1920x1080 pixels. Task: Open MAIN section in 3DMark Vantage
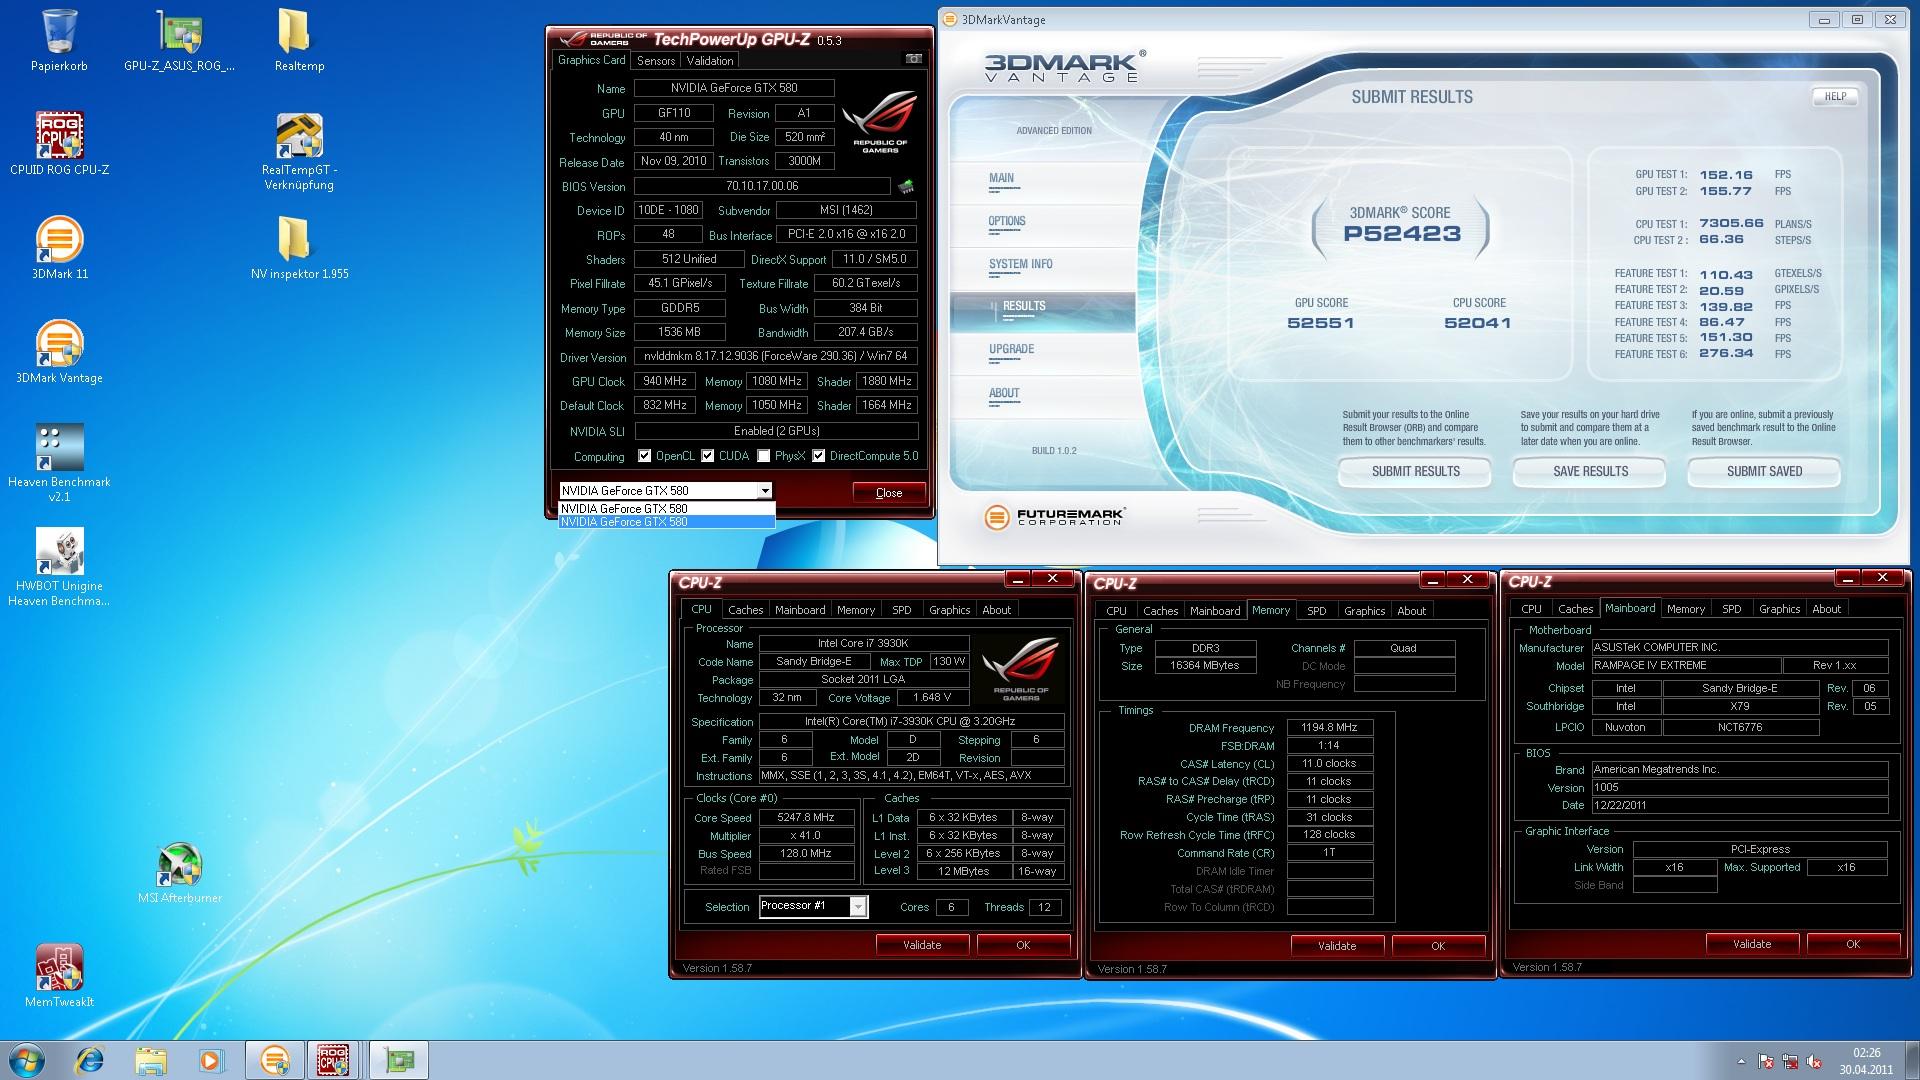coord(1001,178)
